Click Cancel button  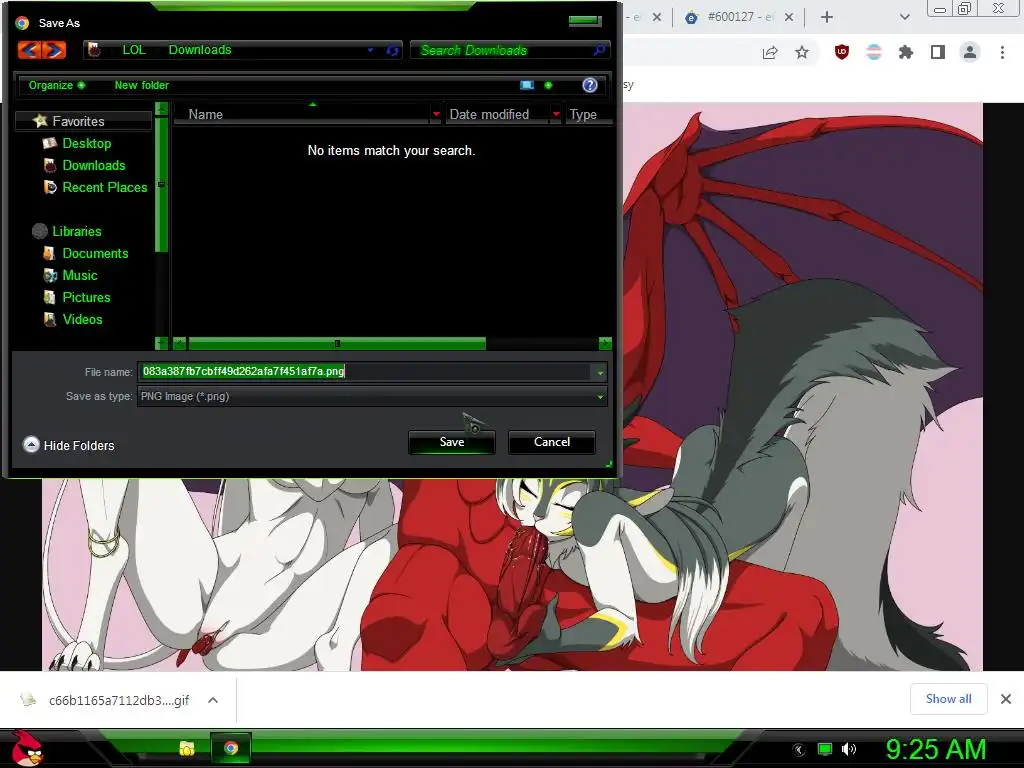point(552,442)
